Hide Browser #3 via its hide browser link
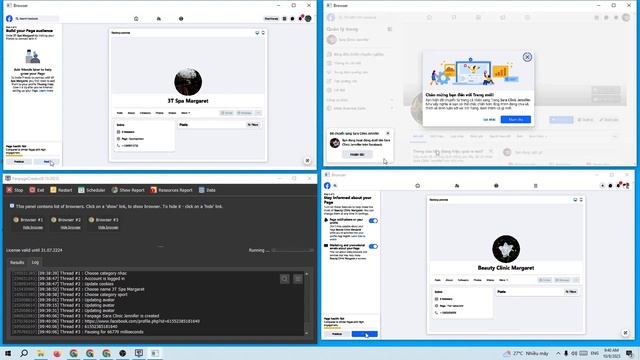640x360 pixels. click(108, 227)
